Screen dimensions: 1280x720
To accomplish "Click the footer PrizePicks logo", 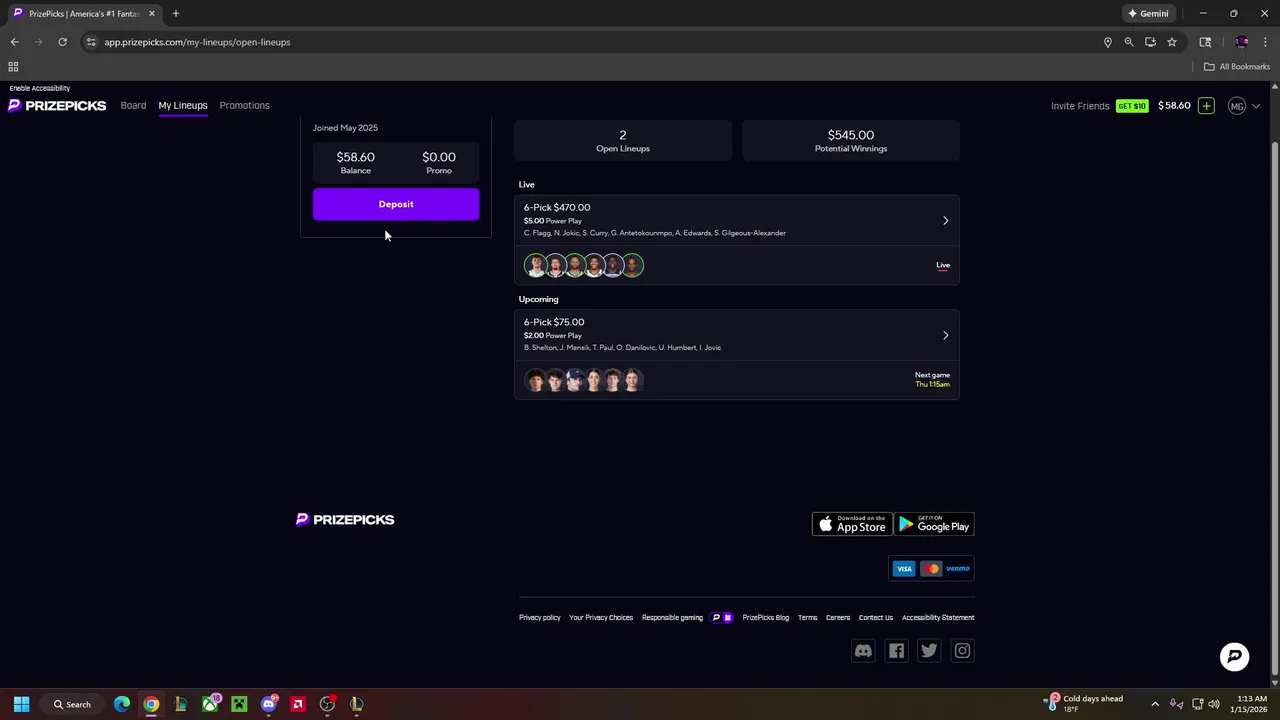I will pos(345,520).
